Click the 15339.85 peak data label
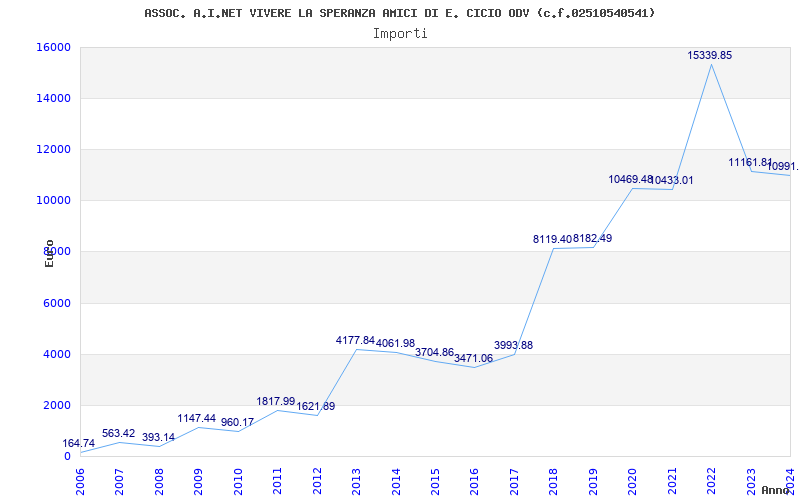800x500 pixels. [x=709, y=55]
